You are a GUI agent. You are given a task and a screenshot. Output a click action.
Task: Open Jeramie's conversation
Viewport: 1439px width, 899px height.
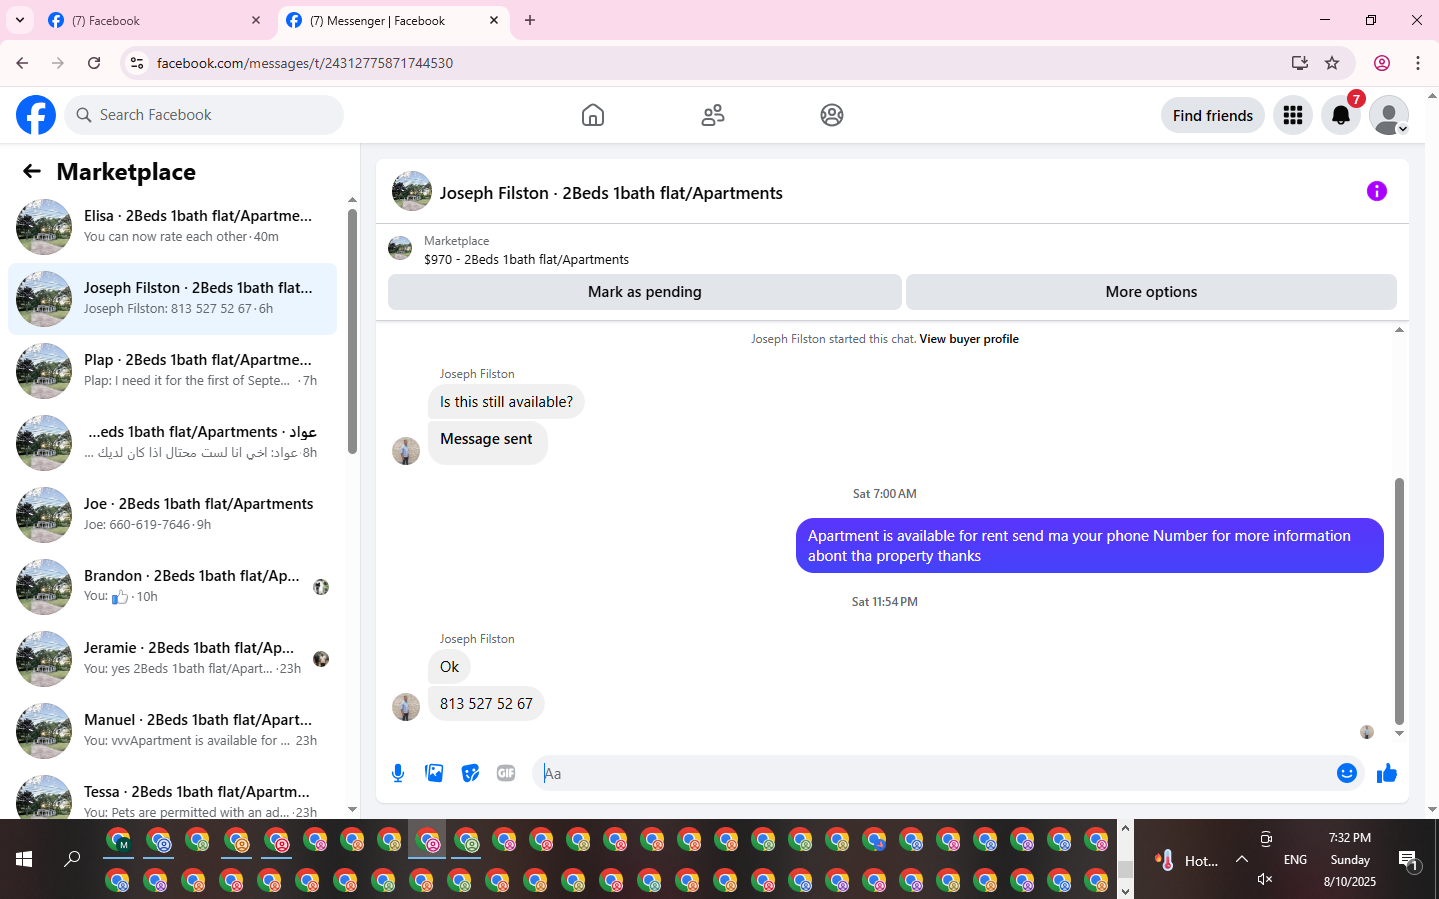(x=172, y=659)
